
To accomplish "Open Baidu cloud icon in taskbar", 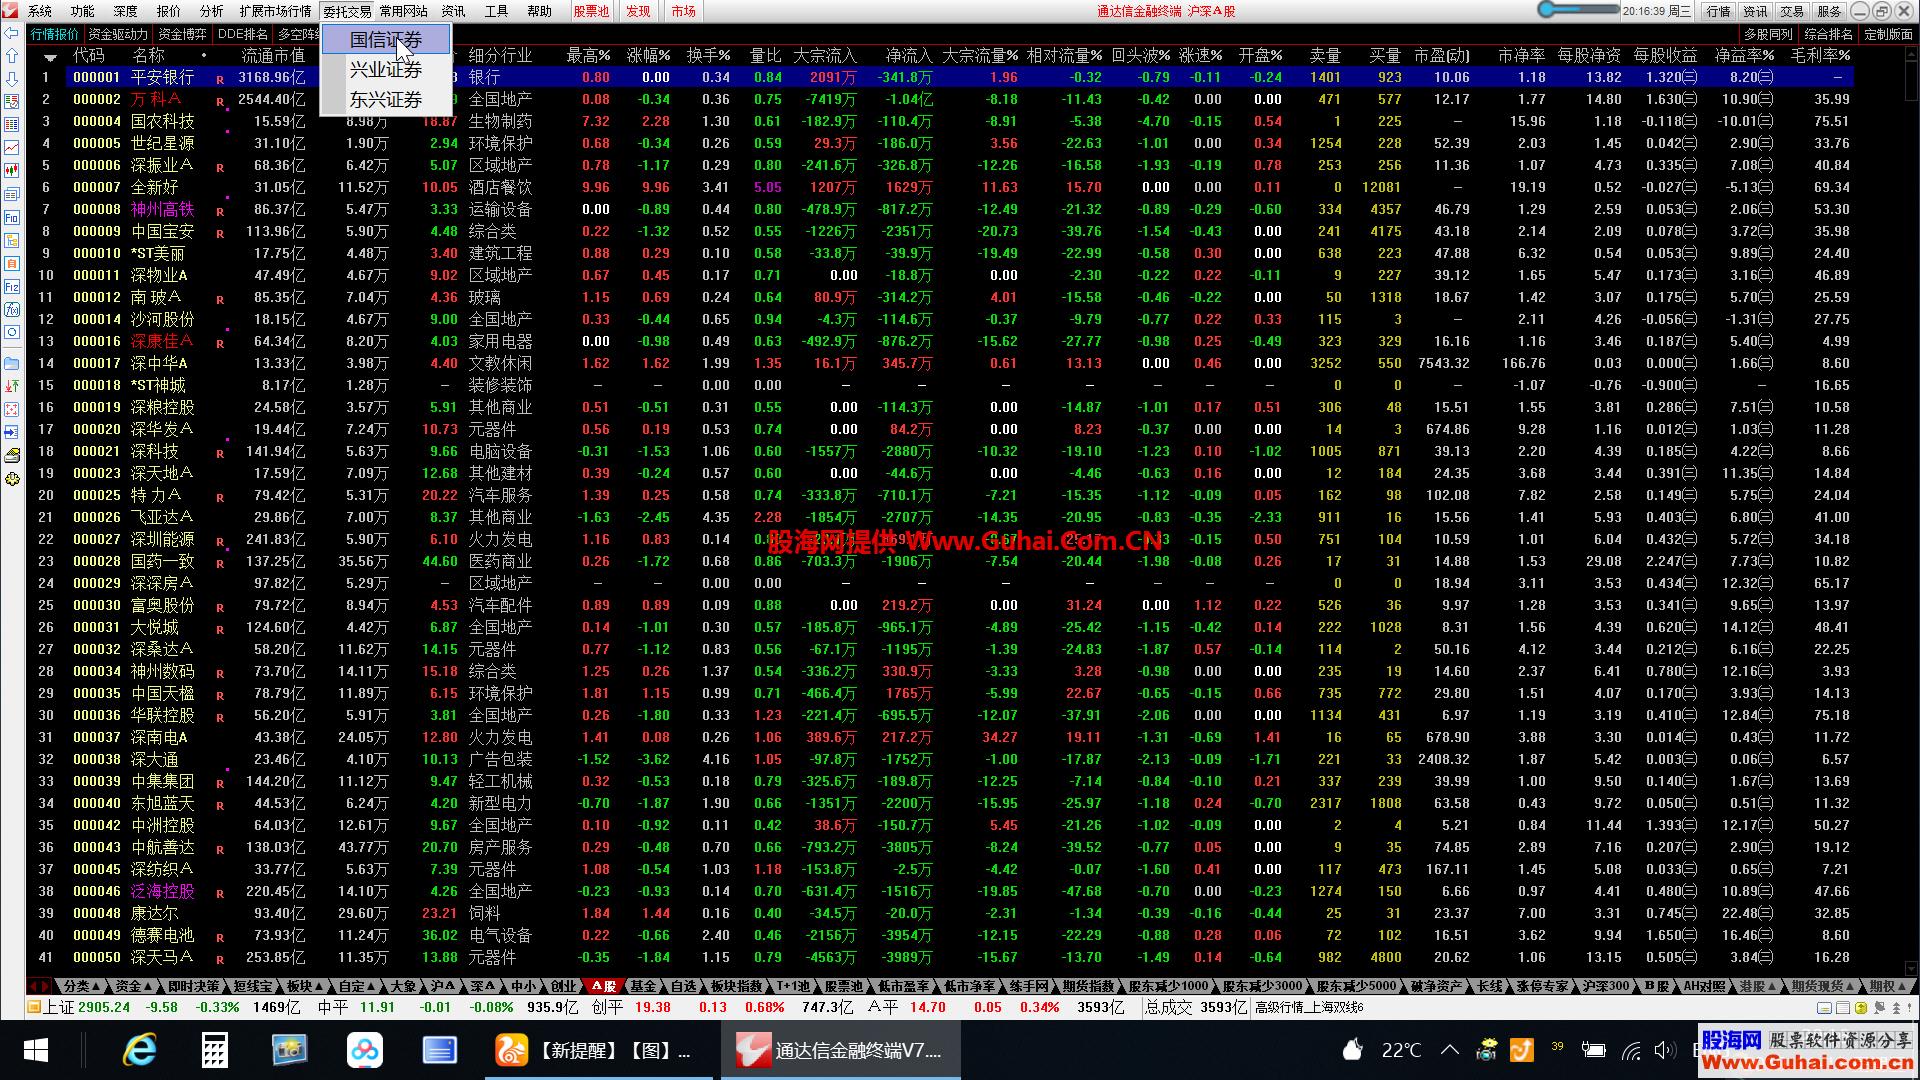I will (365, 1050).
